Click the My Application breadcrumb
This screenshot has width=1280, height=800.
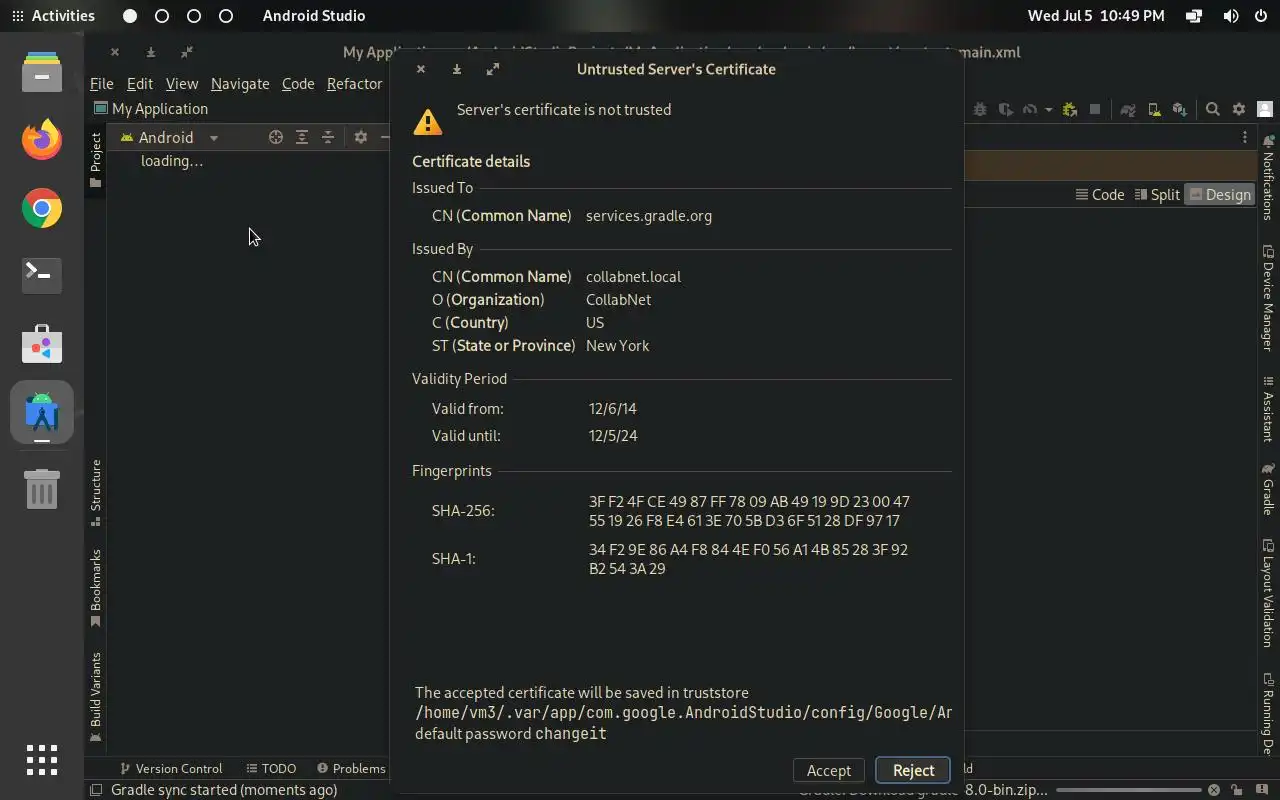pos(151,109)
